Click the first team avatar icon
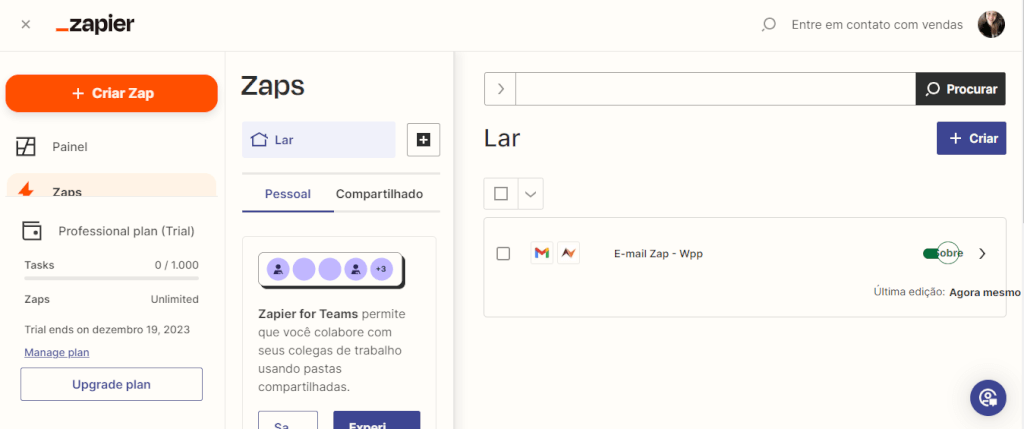Image resolution: width=1024 pixels, height=429 pixels. point(278,269)
